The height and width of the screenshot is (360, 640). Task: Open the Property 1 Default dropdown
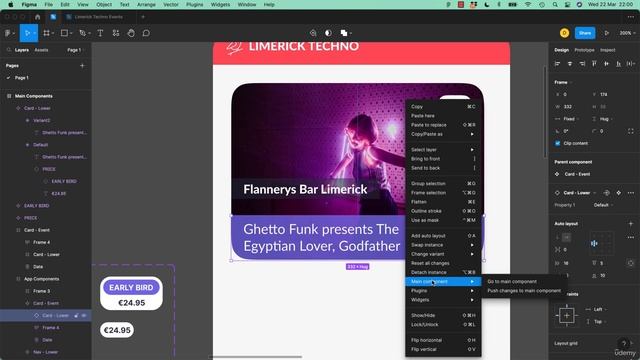pos(603,205)
